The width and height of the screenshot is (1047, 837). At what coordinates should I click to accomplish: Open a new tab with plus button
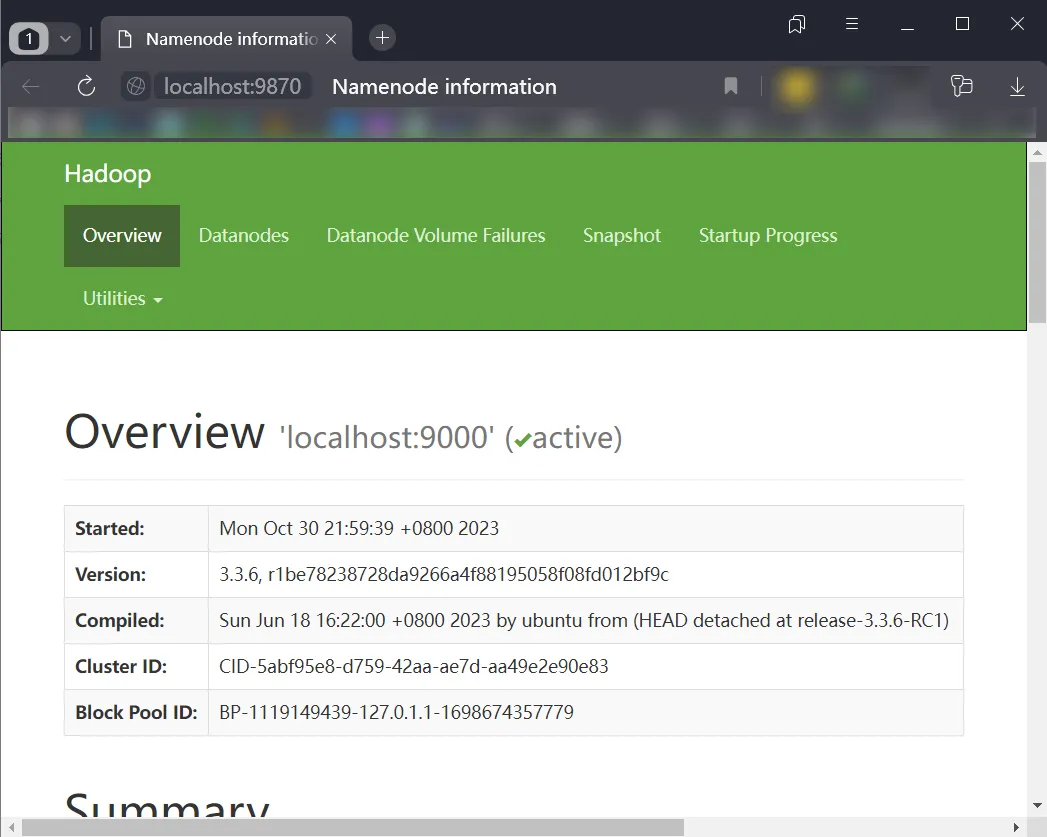pyautogui.click(x=383, y=37)
